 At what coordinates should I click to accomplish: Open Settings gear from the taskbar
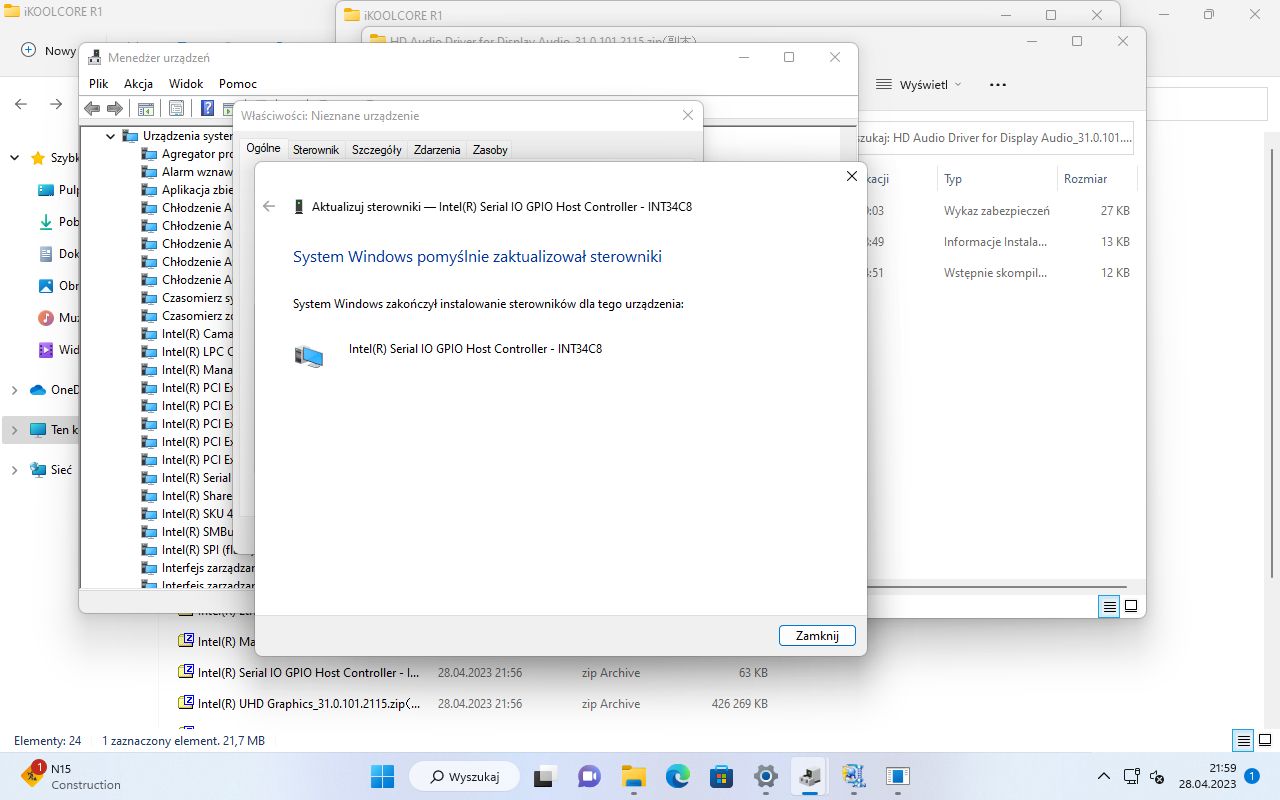click(766, 776)
